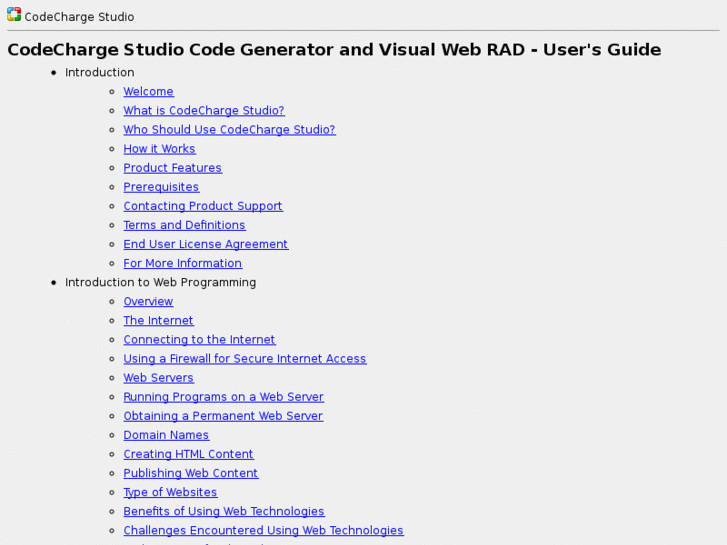Image resolution: width=727 pixels, height=545 pixels.
Task: Click For More Information link
Action: [182, 263]
